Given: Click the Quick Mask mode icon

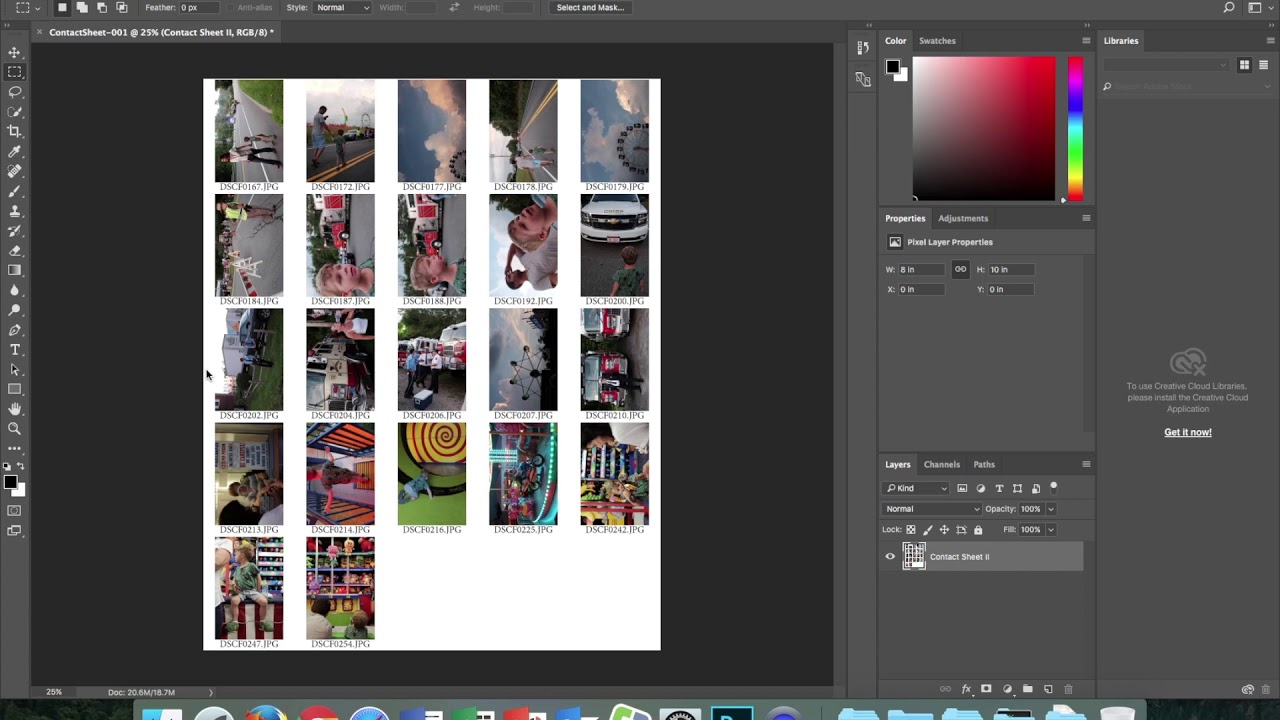Looking at the screenshot, I should pos(14,511).
